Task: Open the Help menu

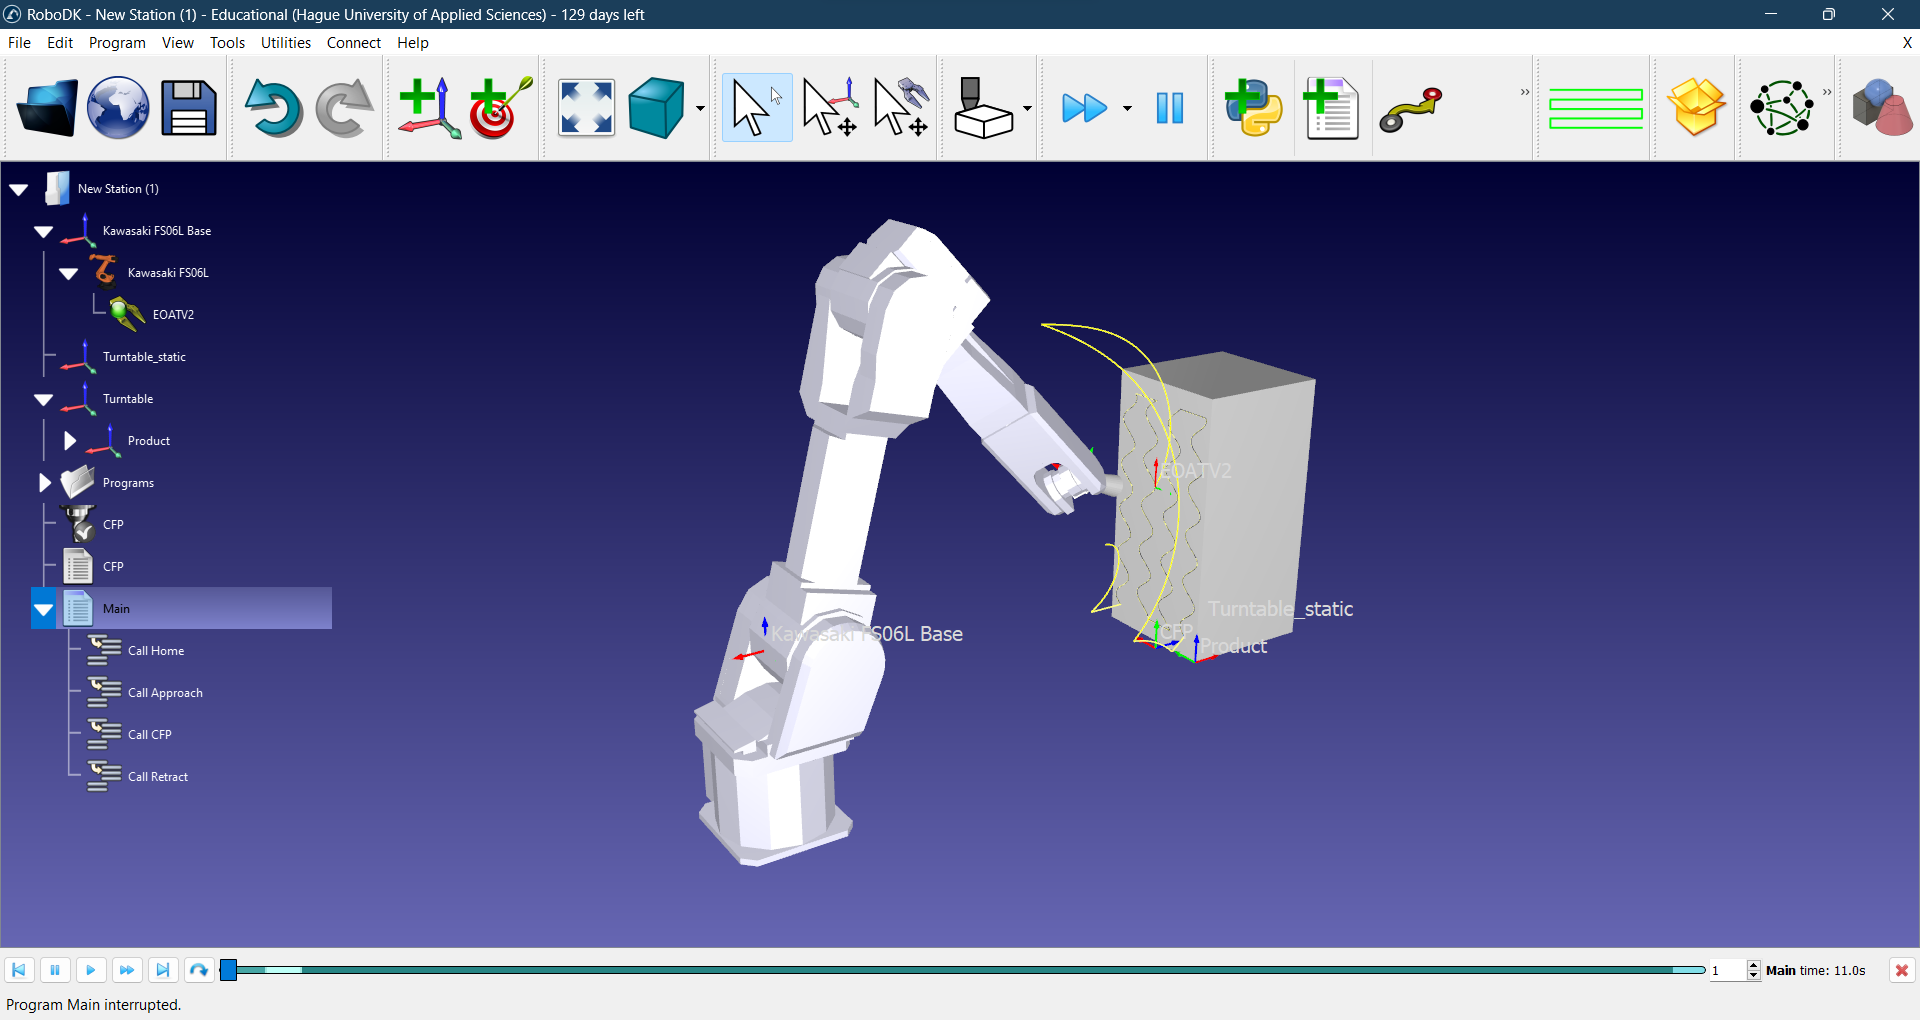Action: point(413,43)
